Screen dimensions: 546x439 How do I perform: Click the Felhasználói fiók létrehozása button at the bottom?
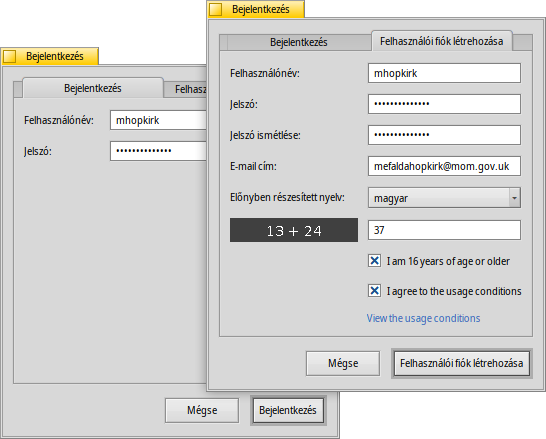click(x=462, y=363)
